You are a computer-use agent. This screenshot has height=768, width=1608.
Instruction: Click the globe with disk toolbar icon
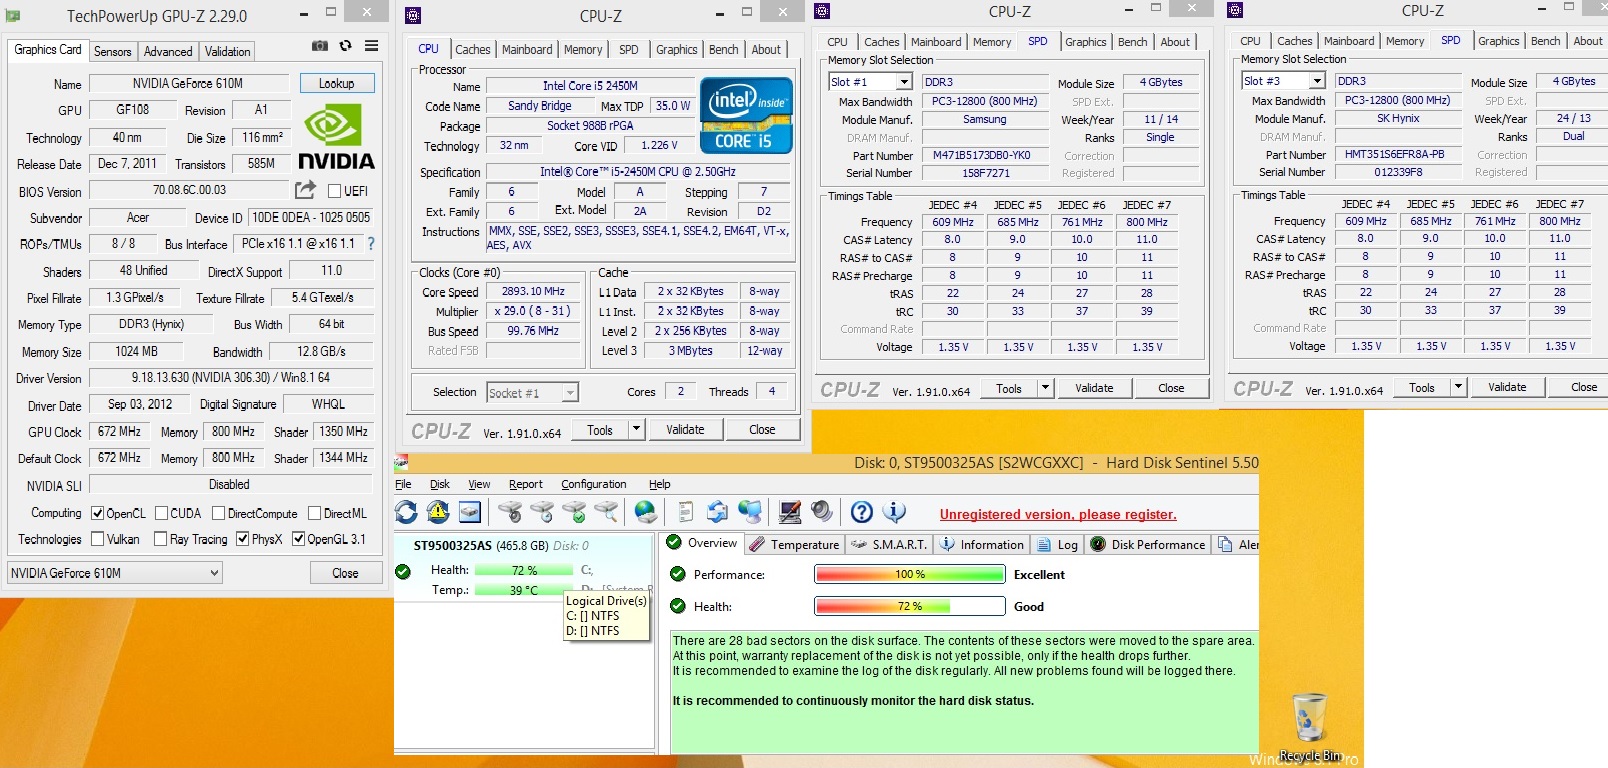pyautogui.click(x=646, y=512)
